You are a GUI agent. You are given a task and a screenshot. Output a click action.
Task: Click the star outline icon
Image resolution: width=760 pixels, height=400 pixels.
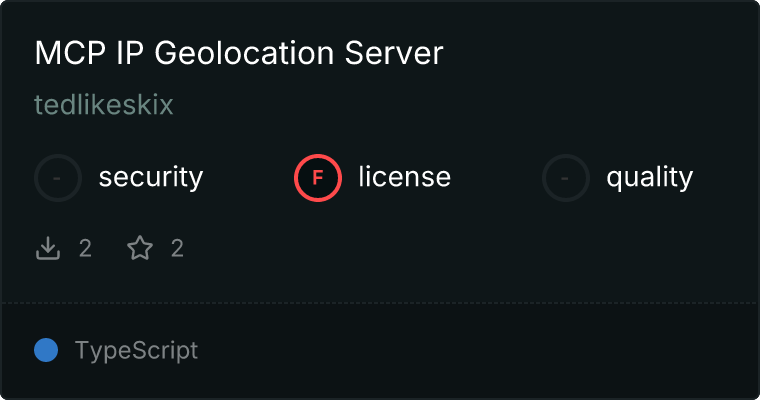click(140, 248)
